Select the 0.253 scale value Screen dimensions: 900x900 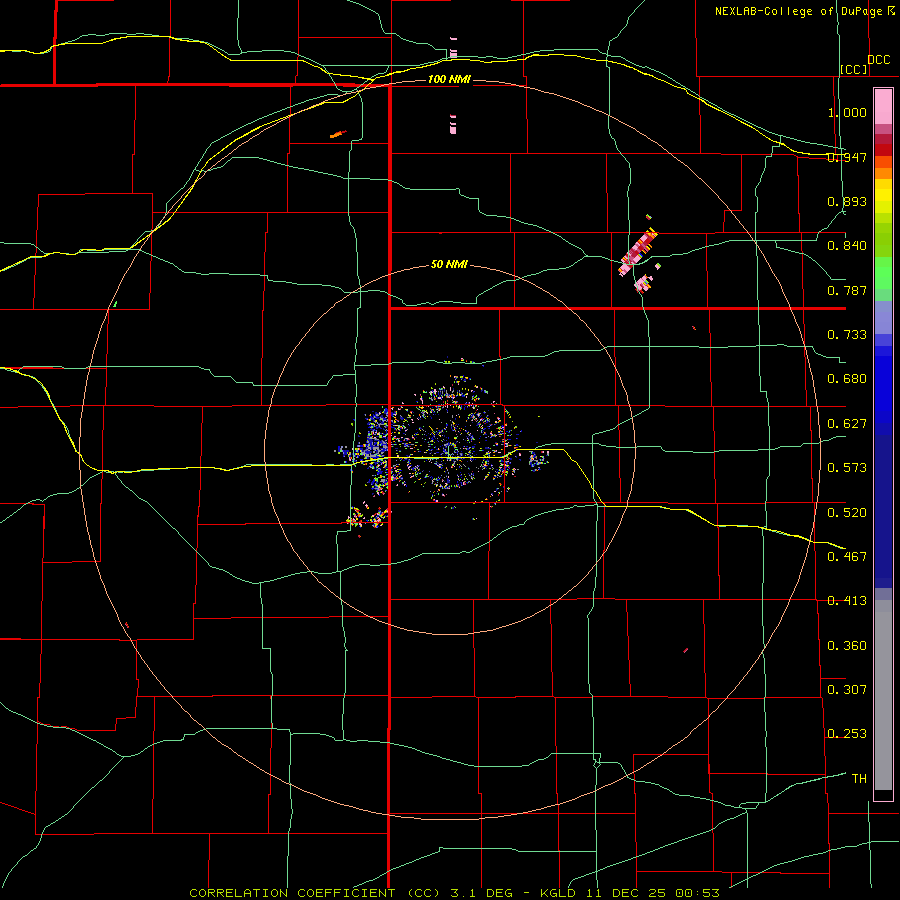(x=847, y=734)
